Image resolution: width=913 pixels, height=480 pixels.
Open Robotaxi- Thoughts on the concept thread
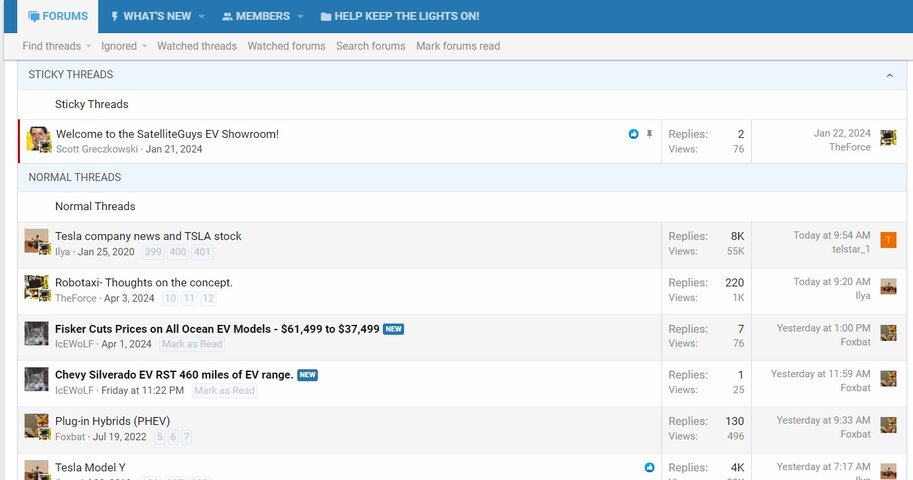click(144, 283)
